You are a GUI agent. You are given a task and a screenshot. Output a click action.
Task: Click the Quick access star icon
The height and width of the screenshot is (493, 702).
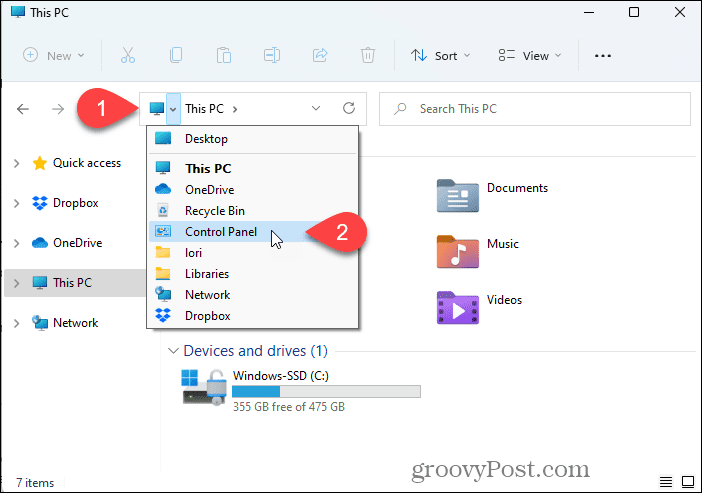[40, 163]
